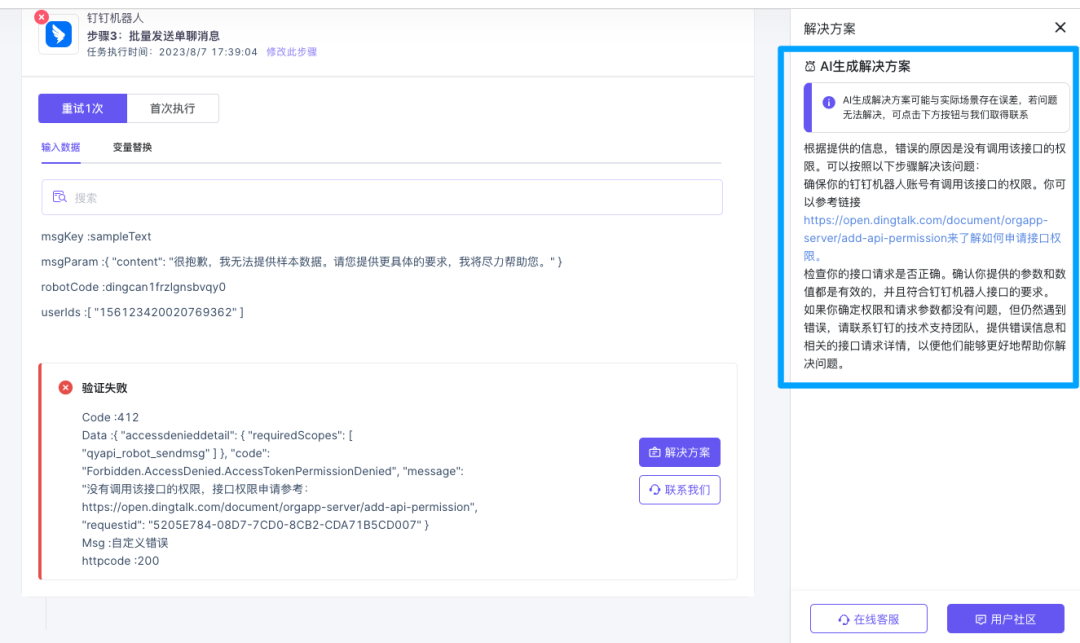1080x643 pixels.
Task: Focus the 搜索 input field
Action: 382,197
